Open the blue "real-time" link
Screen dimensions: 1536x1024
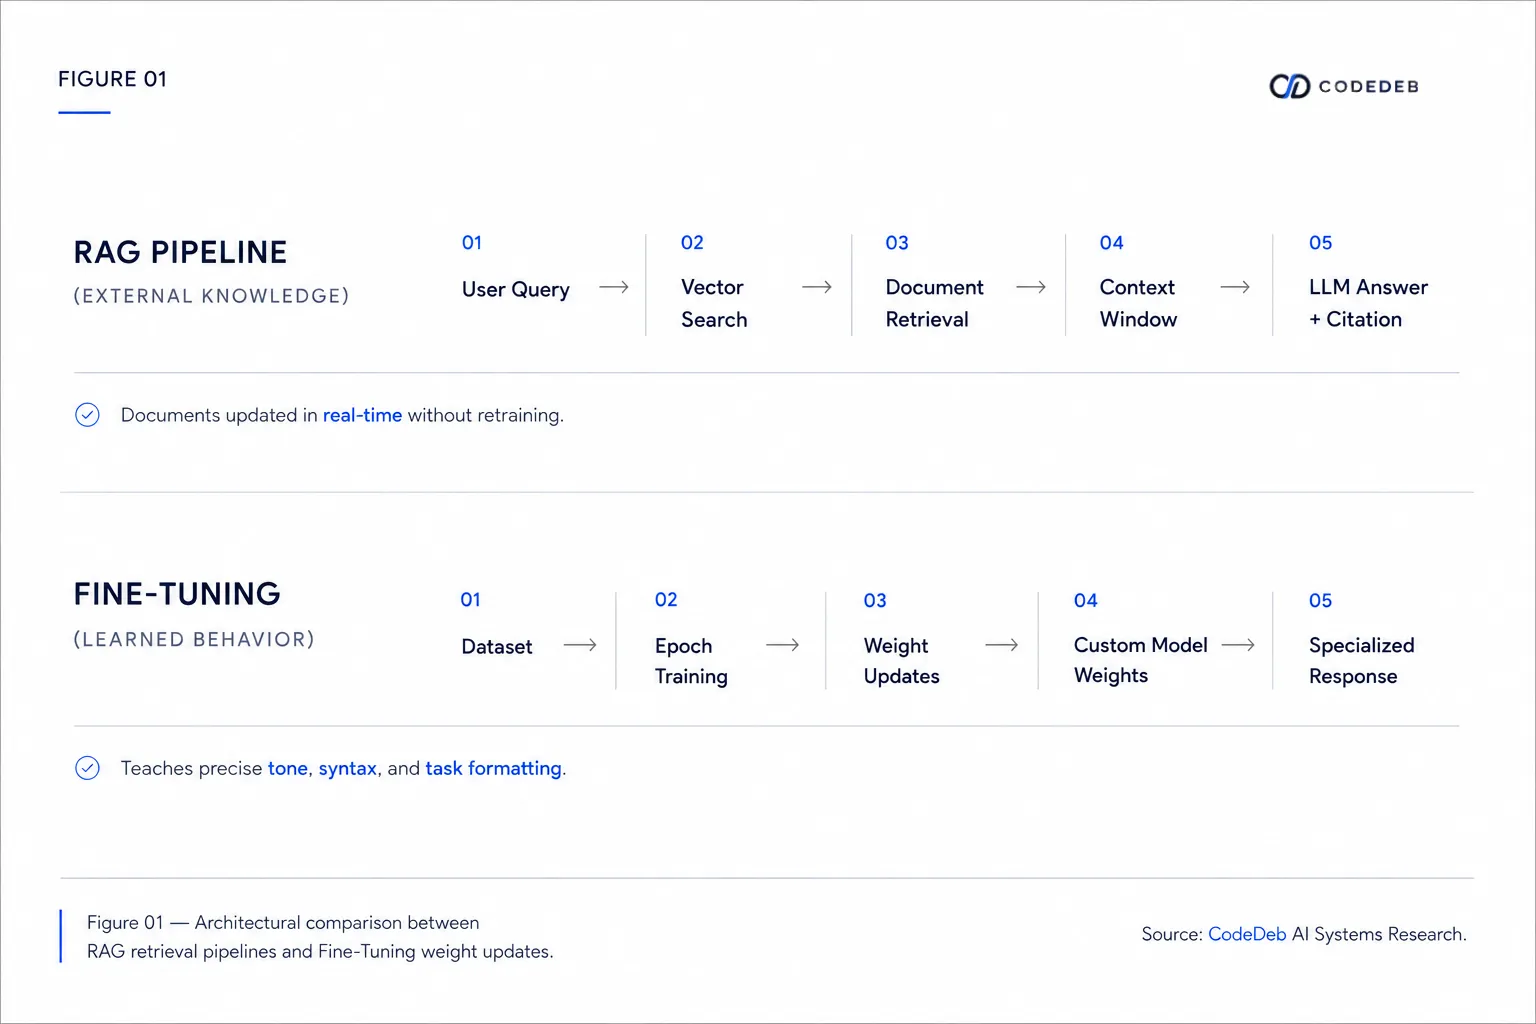(362, 415)
